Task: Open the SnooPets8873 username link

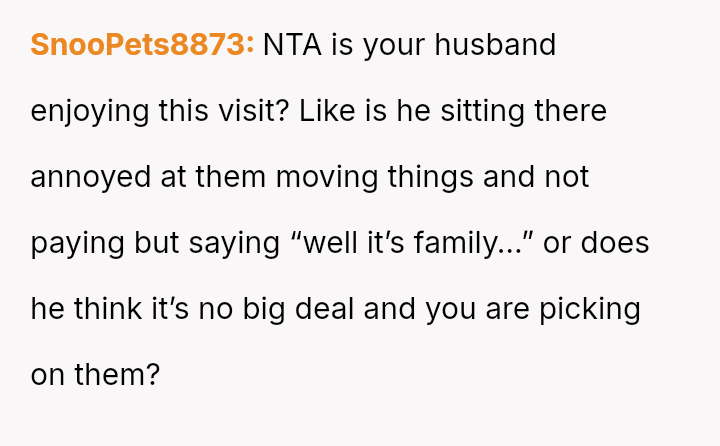Action: click(142, 45)
